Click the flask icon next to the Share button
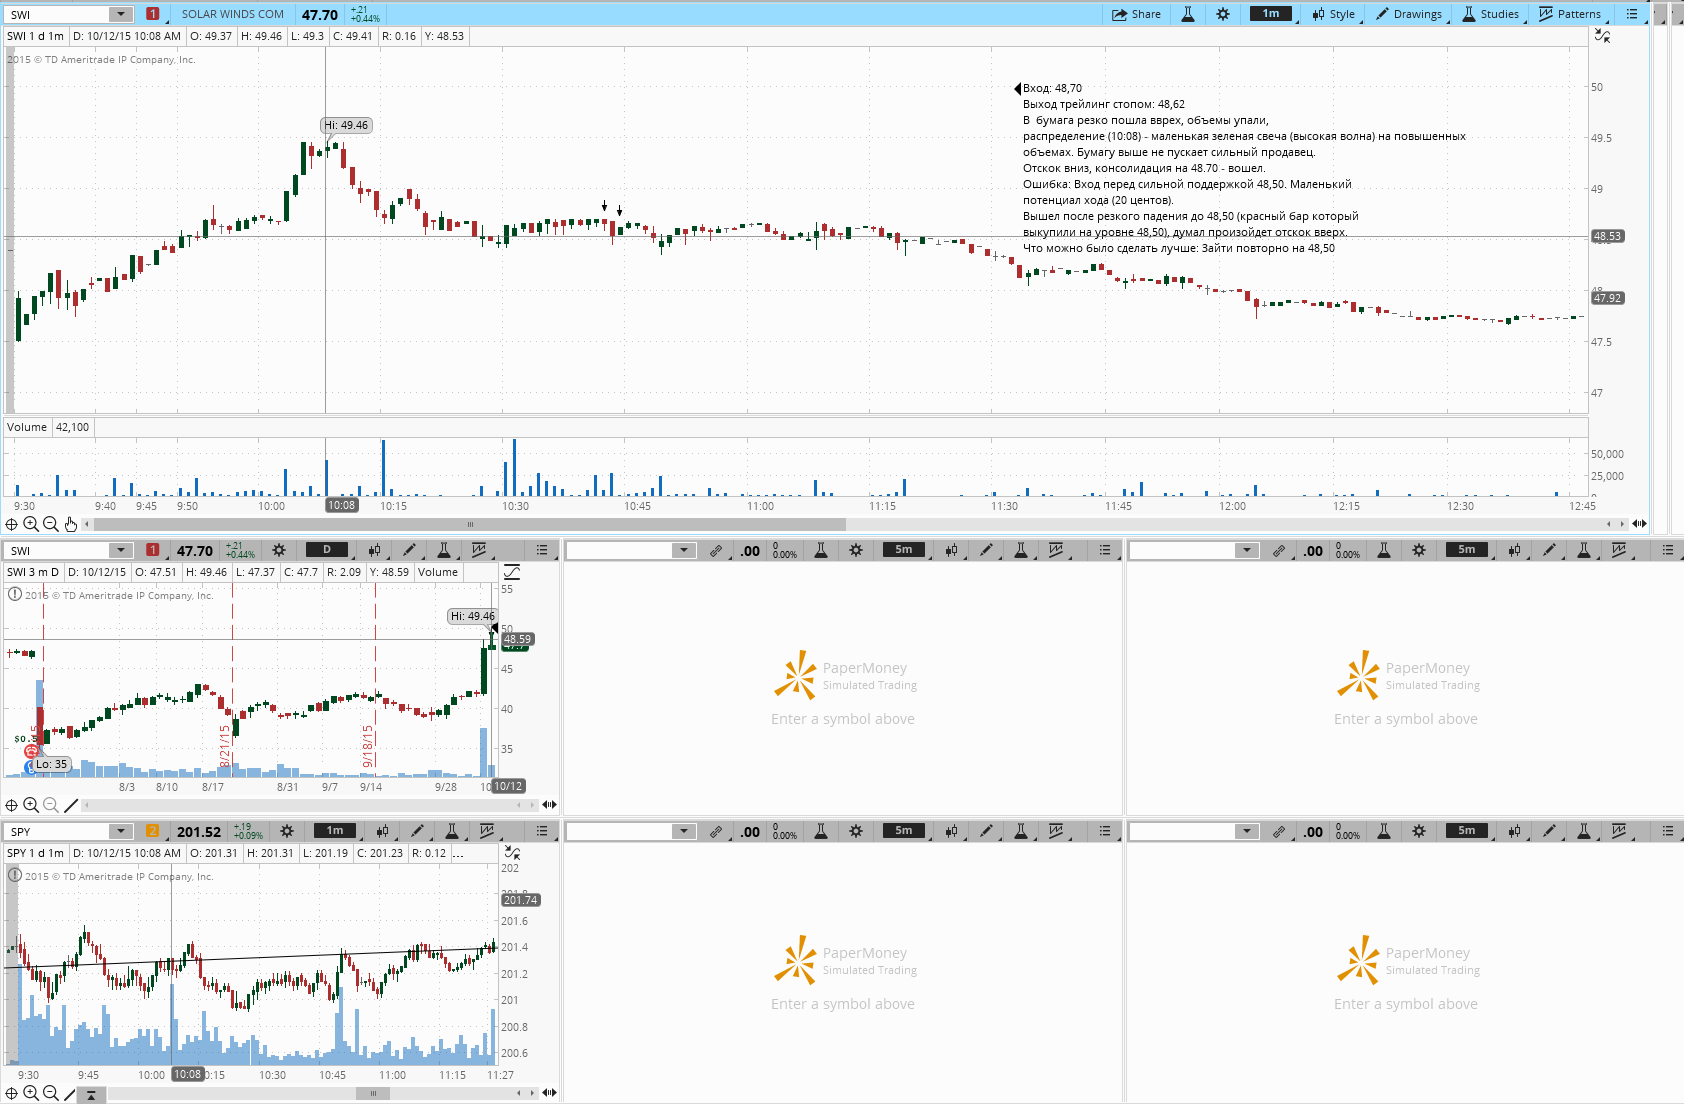This screenshot has width=1684, height=1104. click(1188, 14)
